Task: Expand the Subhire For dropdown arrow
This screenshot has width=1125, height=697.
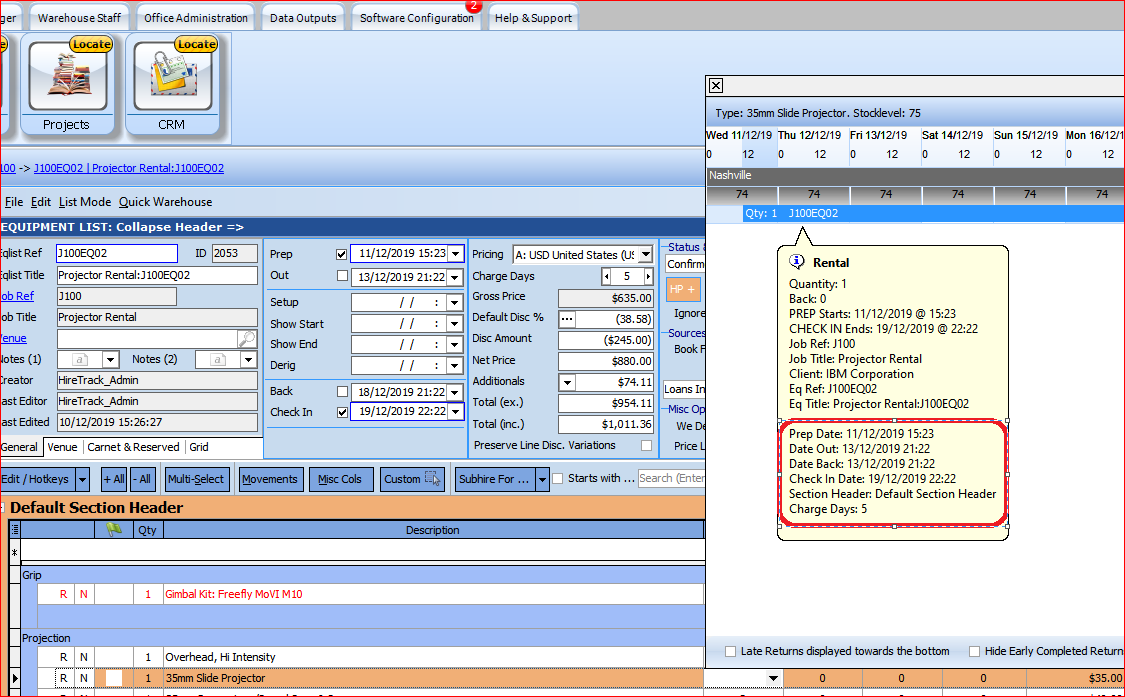Action: pos(542,479)
